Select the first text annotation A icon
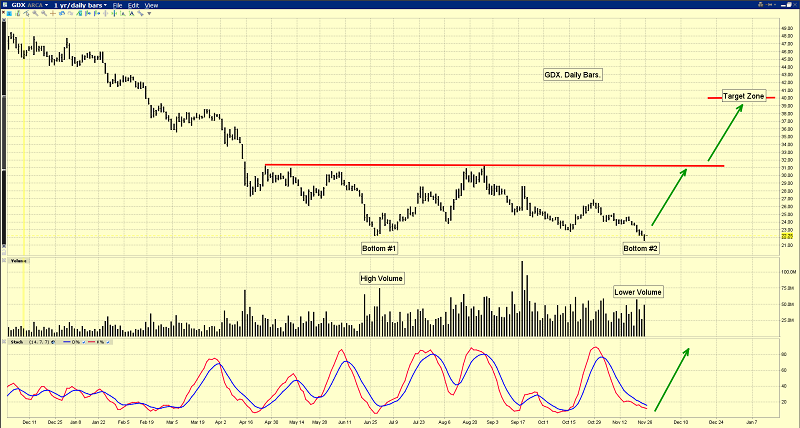The image size is (800, 428). tap(123, 13)
